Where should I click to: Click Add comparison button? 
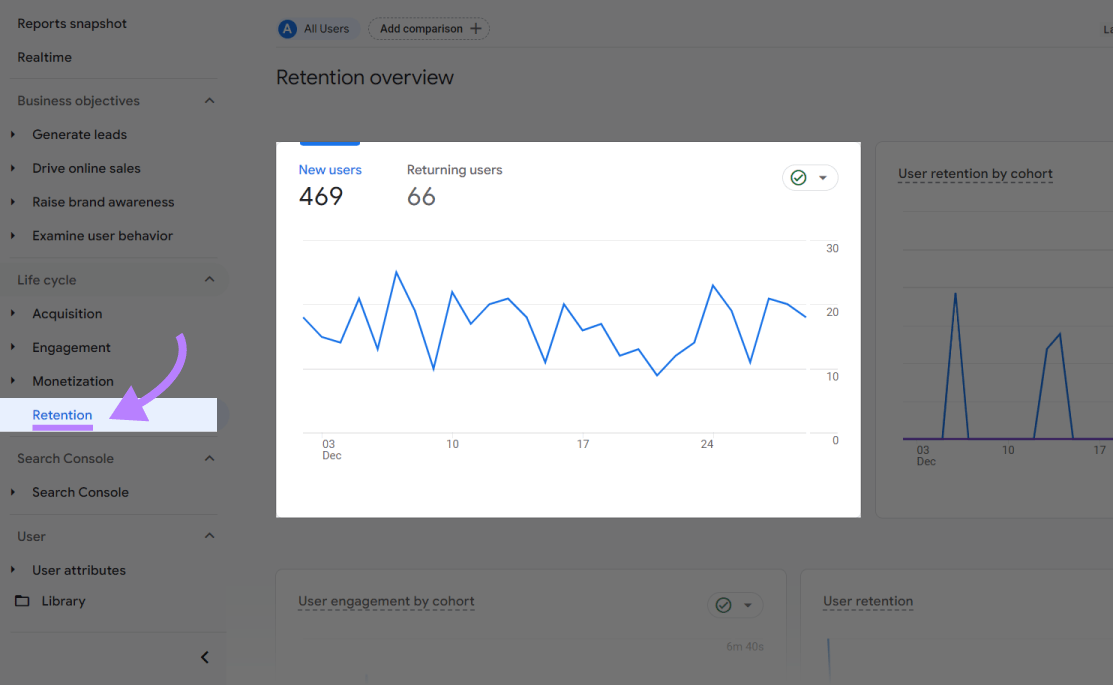(x=429, y=29)
